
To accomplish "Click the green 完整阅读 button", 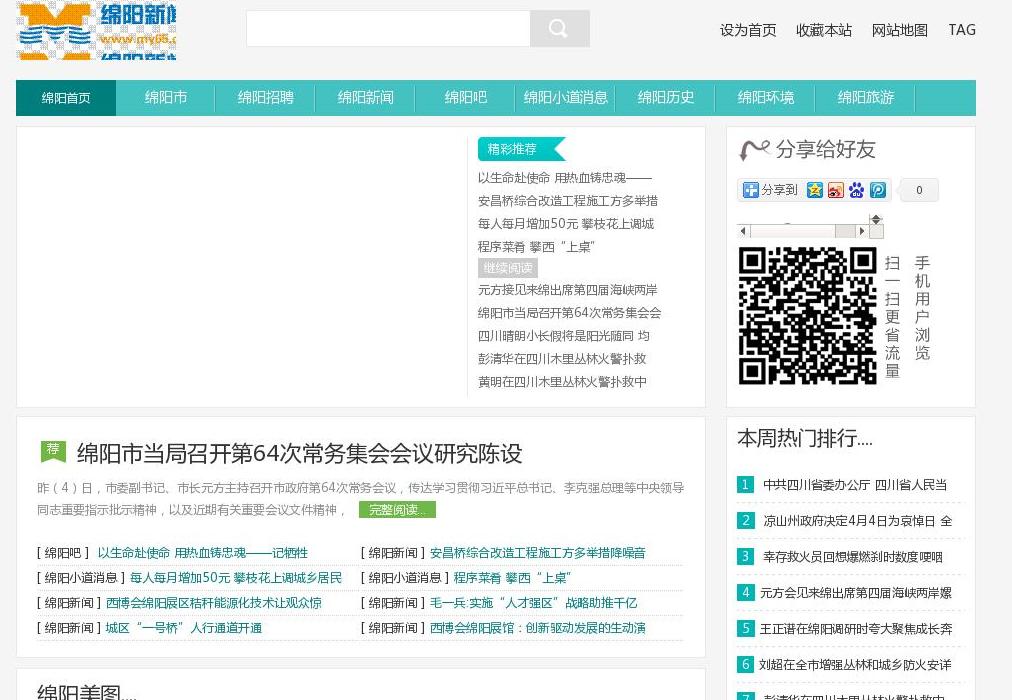I will [x=397, y=510].
